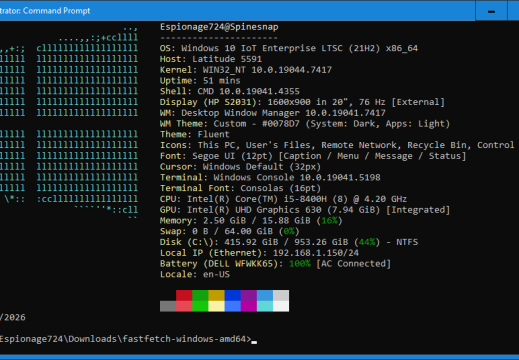Click the WM: Desktop Window Manager line
519x360 pixels.
[x=273, y=113]
